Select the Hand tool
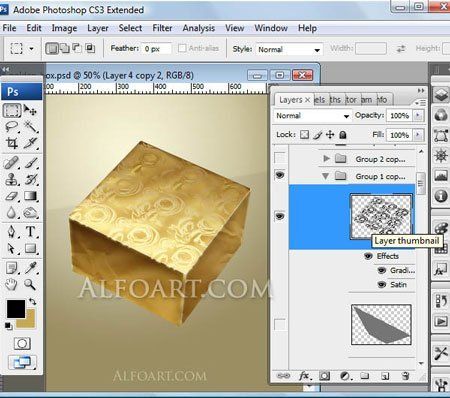Viewport: 450px width, 398px height. 12,284
